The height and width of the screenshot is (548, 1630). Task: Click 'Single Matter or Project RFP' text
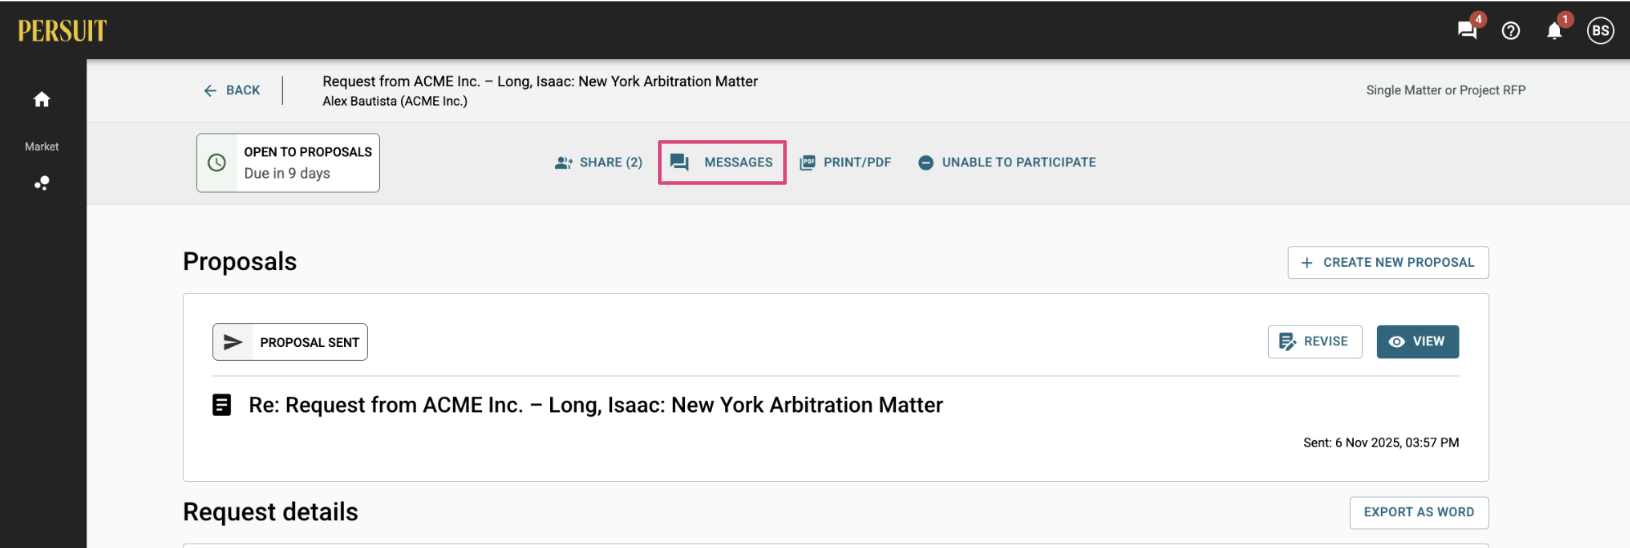[1446, 90]
